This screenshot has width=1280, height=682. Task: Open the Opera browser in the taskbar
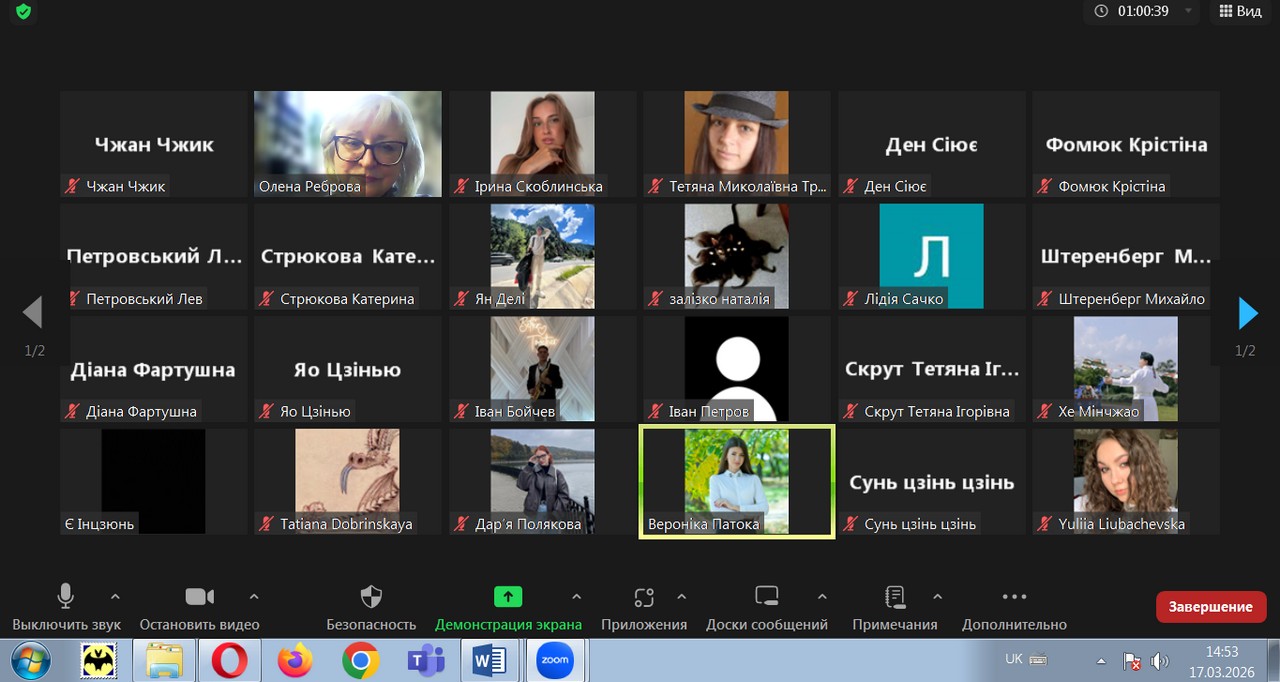(230, 661)
